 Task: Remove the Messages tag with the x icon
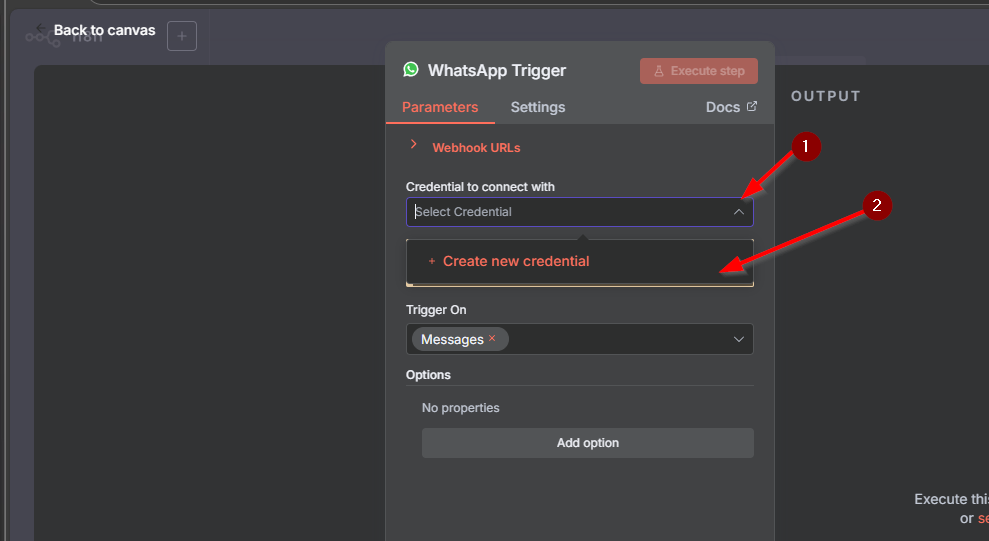click(492, 339)
